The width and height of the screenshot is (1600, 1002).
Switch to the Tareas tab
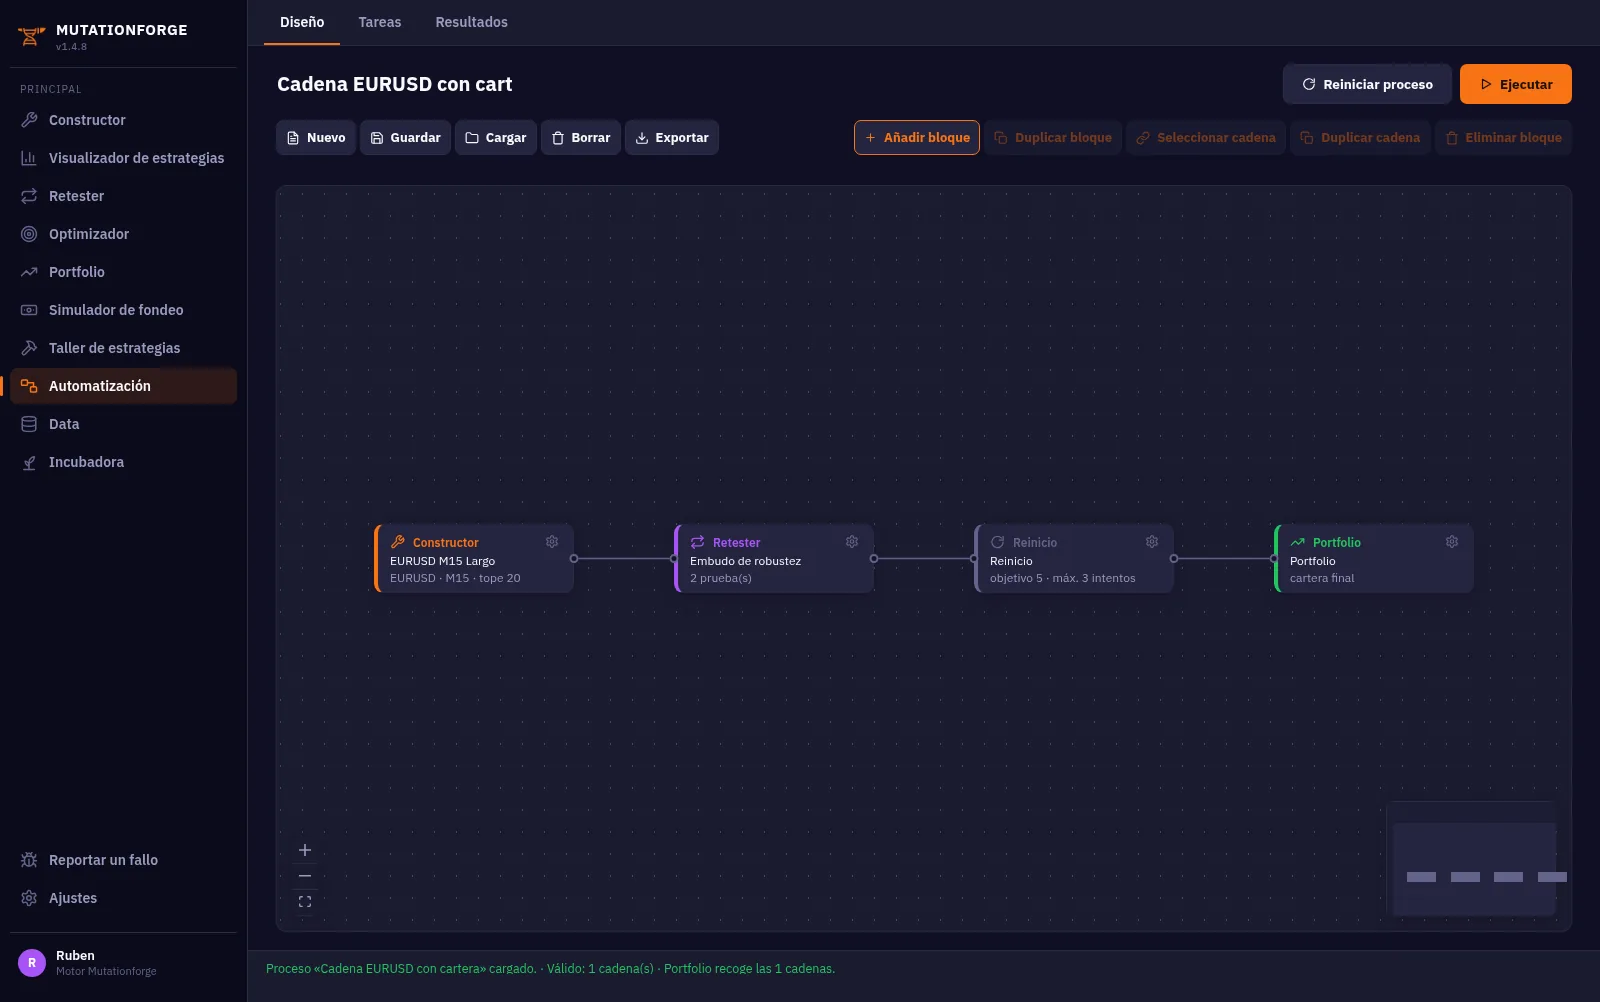380,22
